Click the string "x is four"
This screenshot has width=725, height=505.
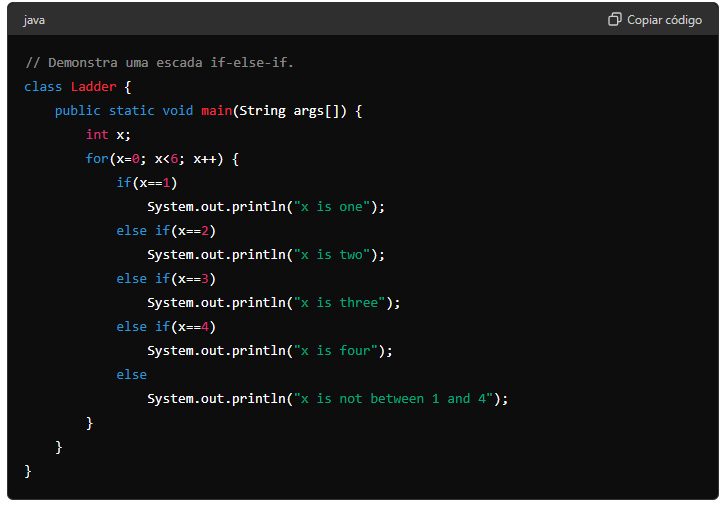pyautogui.click(x=336, y=351)
